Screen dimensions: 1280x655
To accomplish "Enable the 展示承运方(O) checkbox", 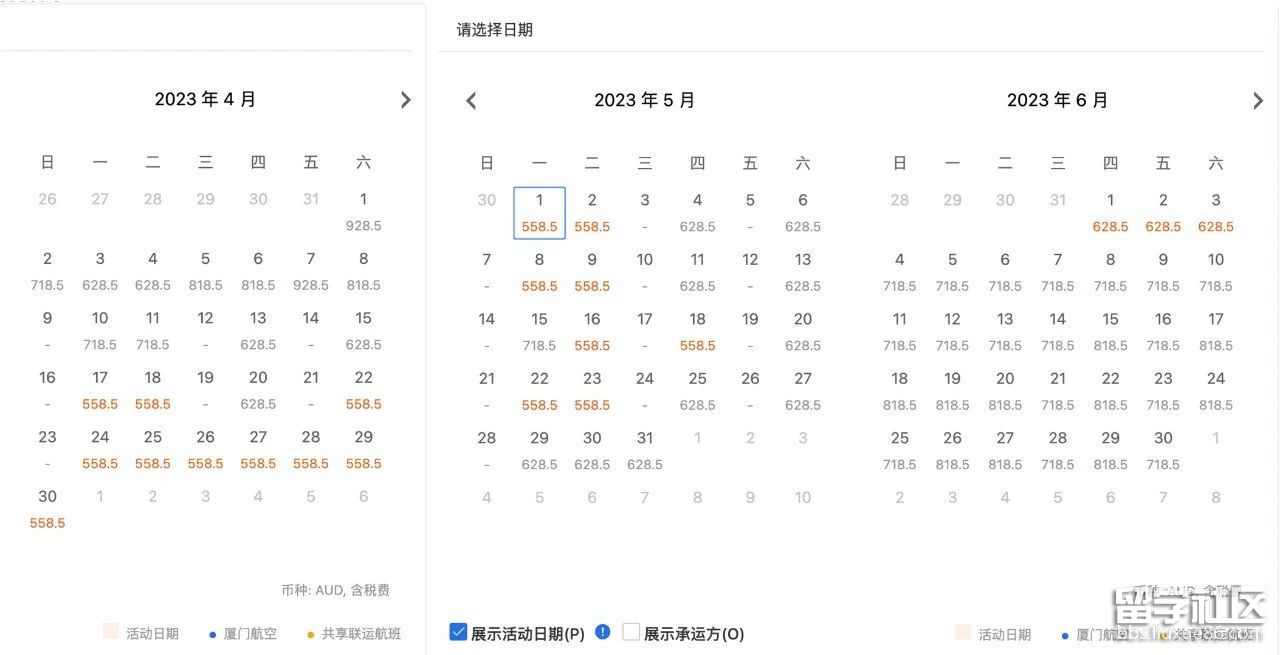I will pos(631,632).
